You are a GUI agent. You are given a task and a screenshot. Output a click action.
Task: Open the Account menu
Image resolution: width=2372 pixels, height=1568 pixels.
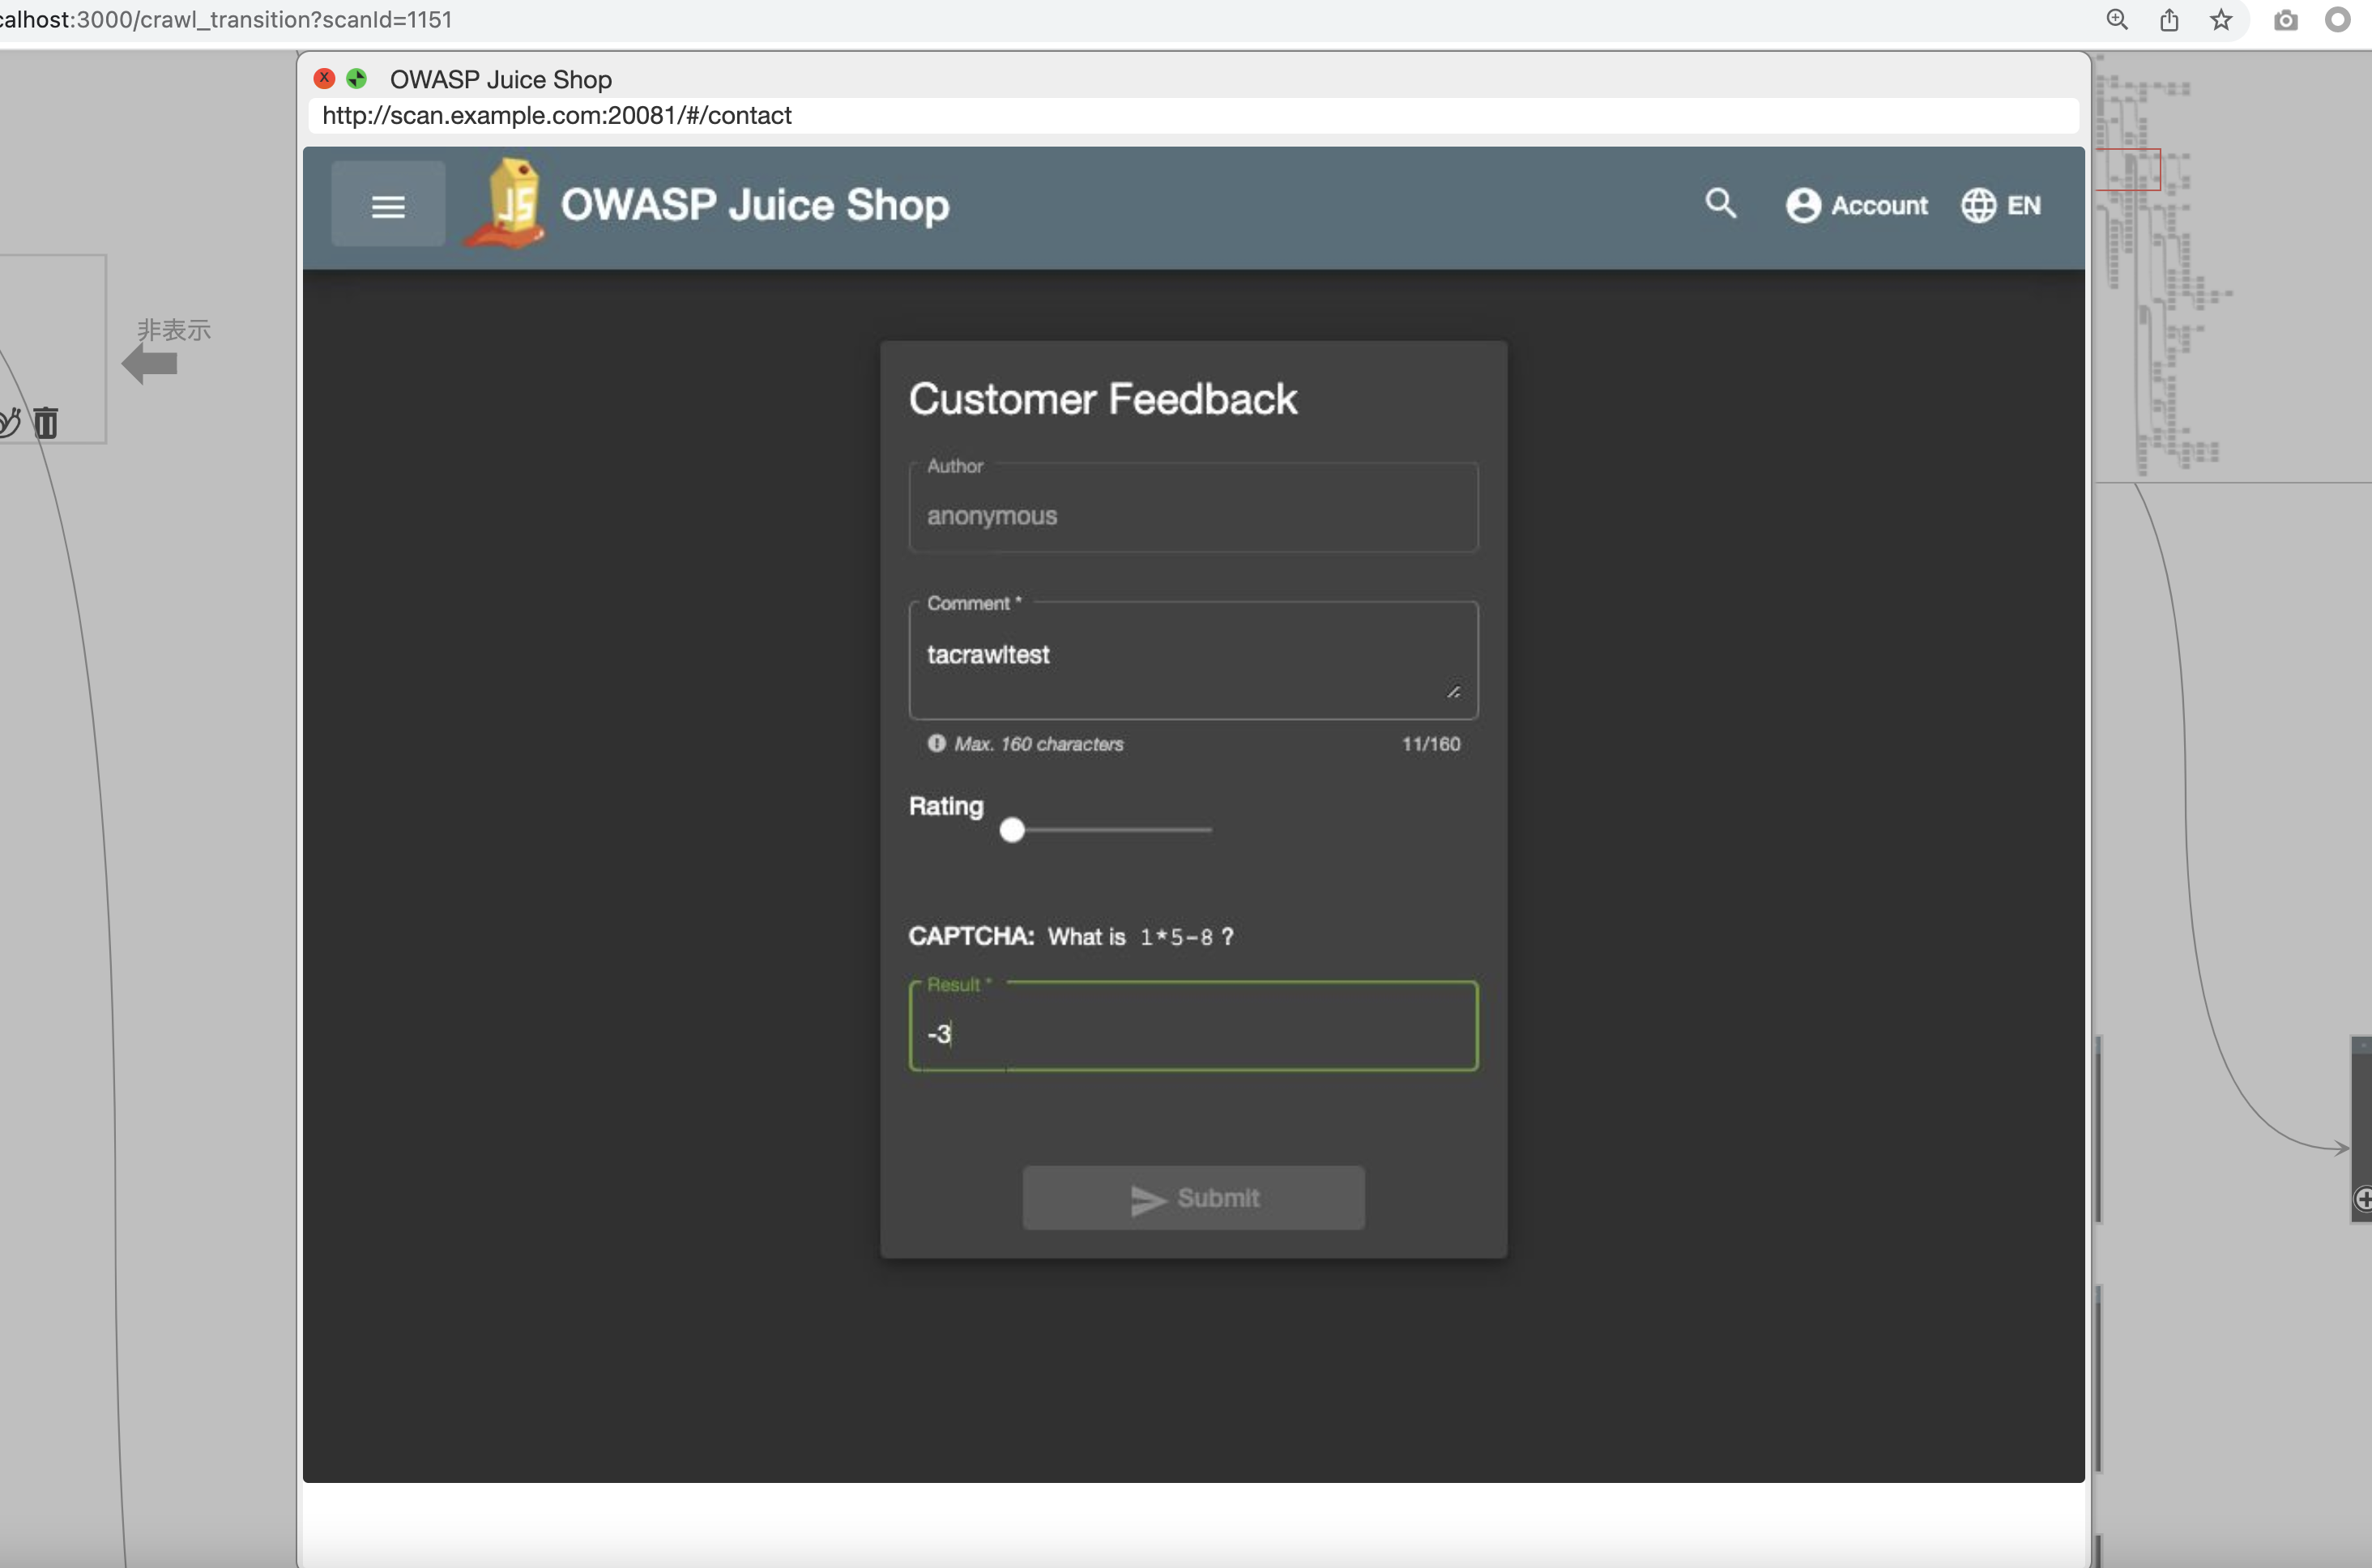click(x=1857, y=205)
